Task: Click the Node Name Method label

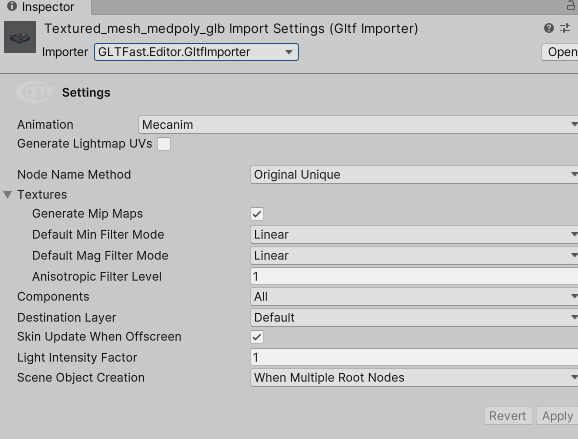Action: coord(74,174)
